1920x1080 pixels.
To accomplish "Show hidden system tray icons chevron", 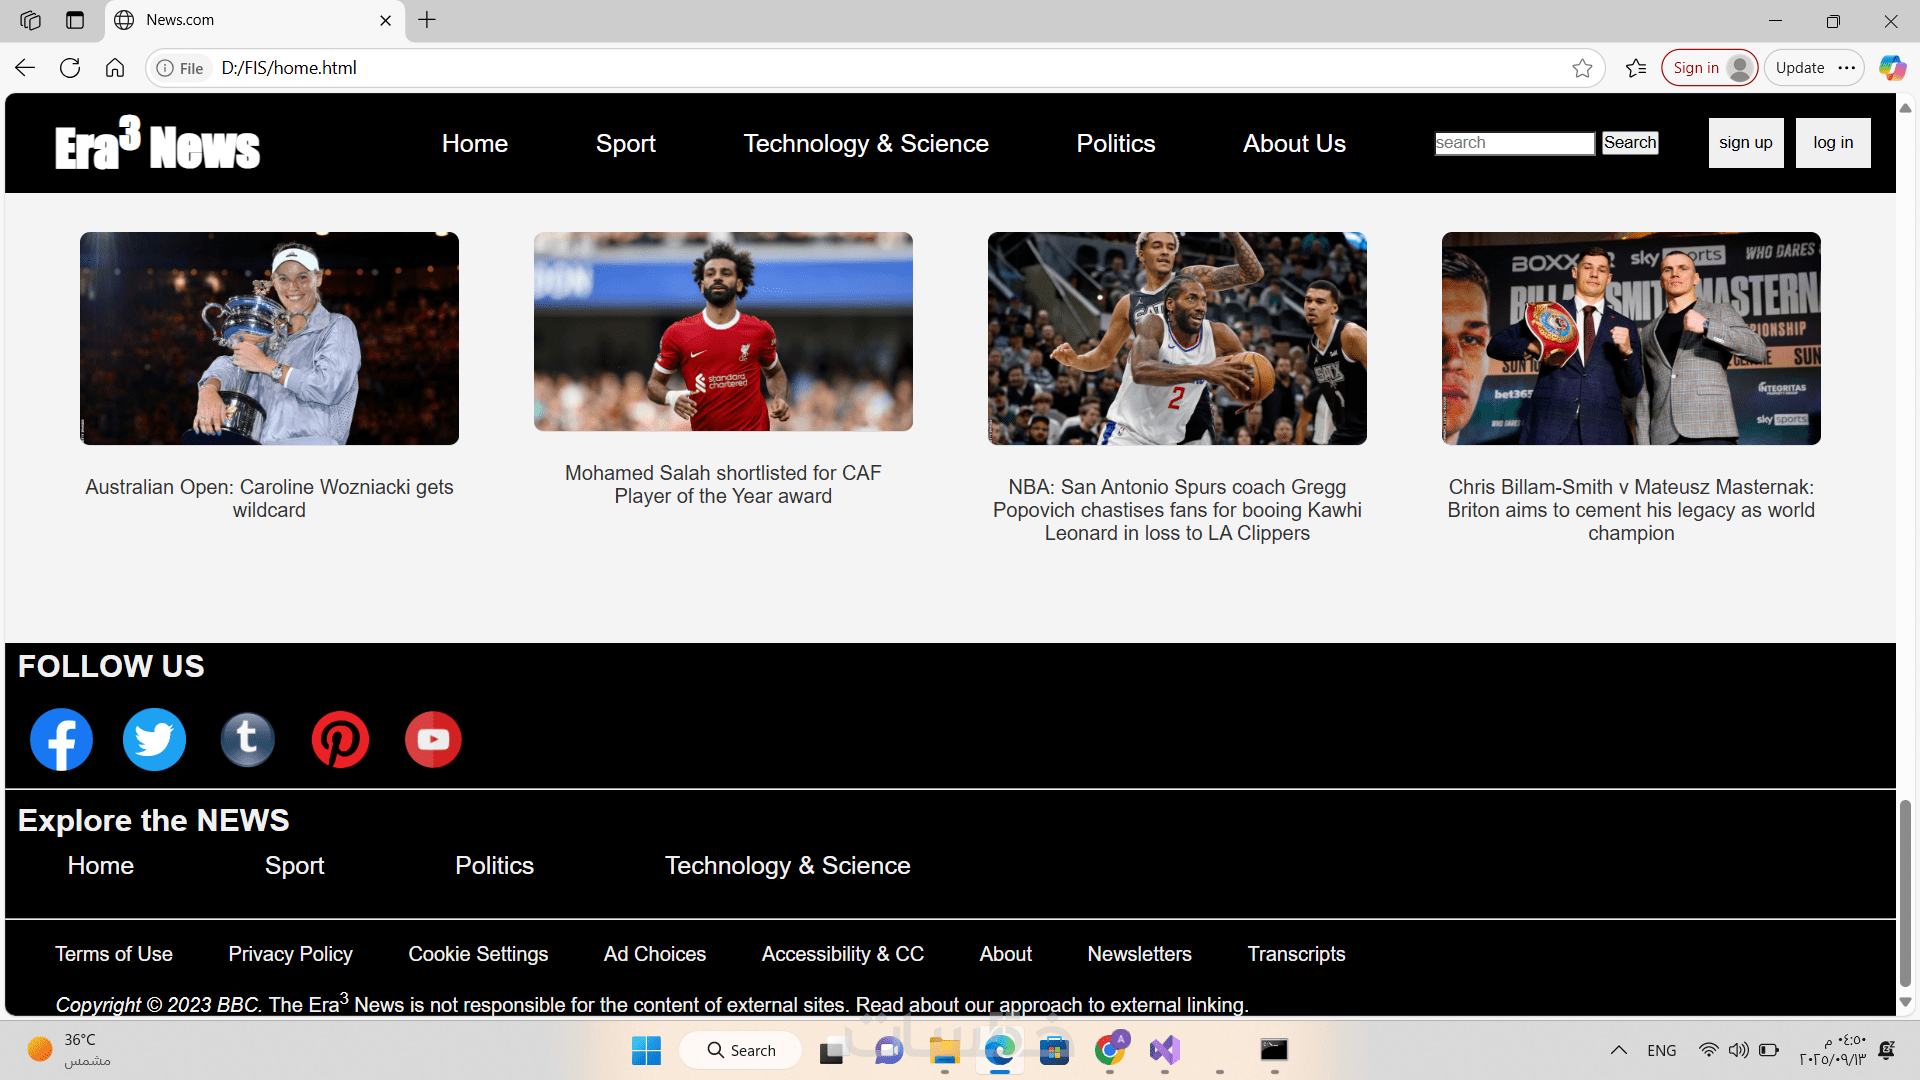I will [1618, 1050].
